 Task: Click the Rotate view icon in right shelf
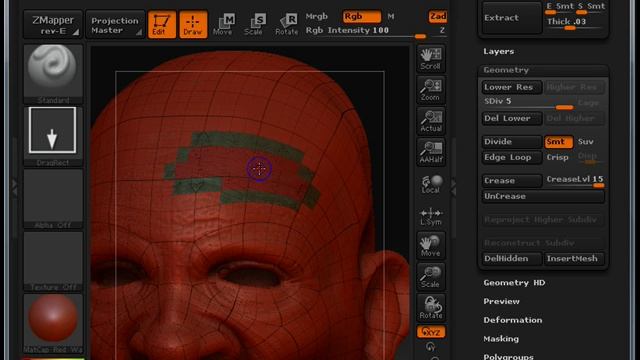pyautogui.click(x=431, y=308)
